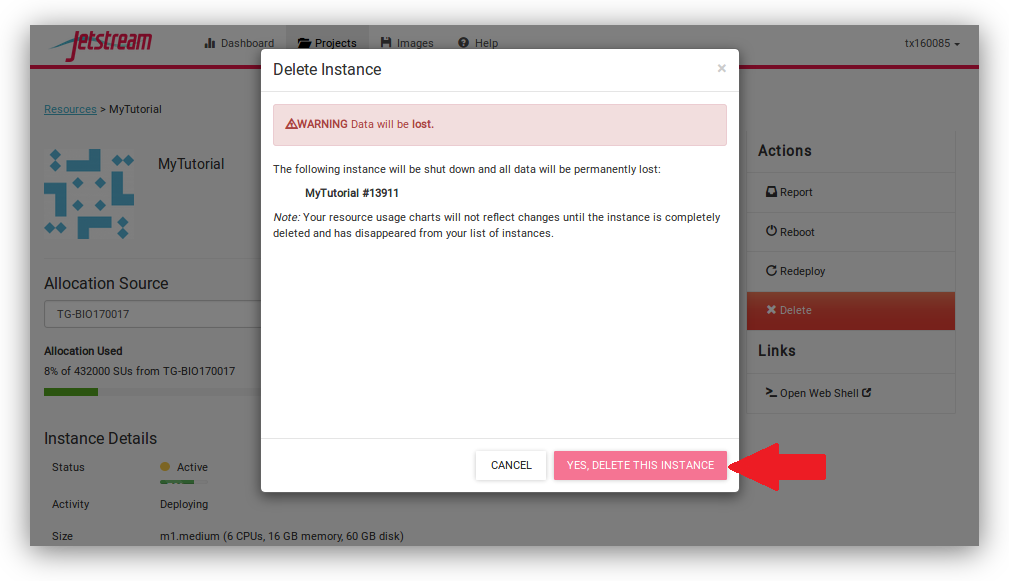The image size is (1009, 581).
Task: Open the Dashboard nav item
Action: tap(239, 43)
